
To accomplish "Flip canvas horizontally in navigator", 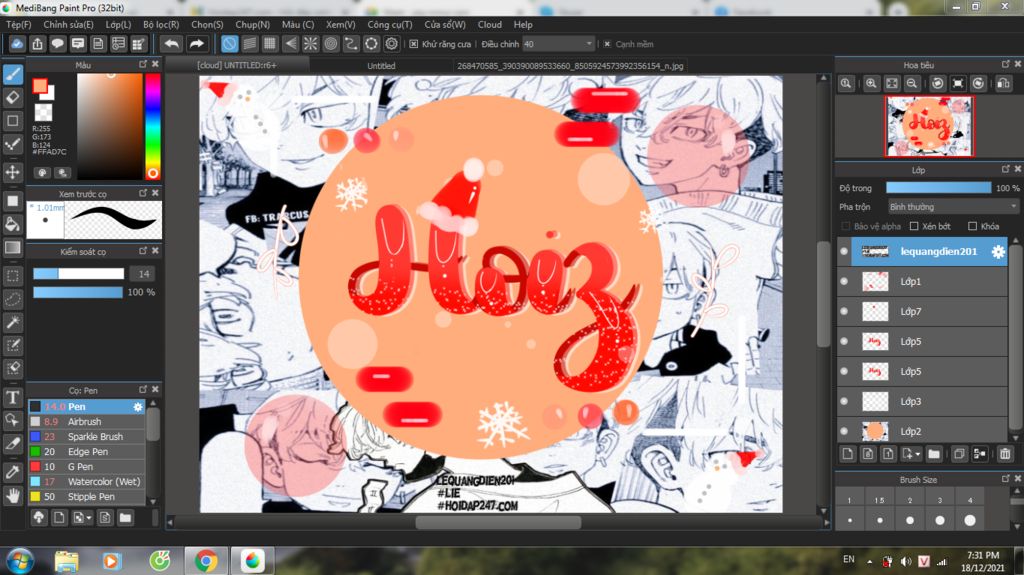I will coord(1003,84).
